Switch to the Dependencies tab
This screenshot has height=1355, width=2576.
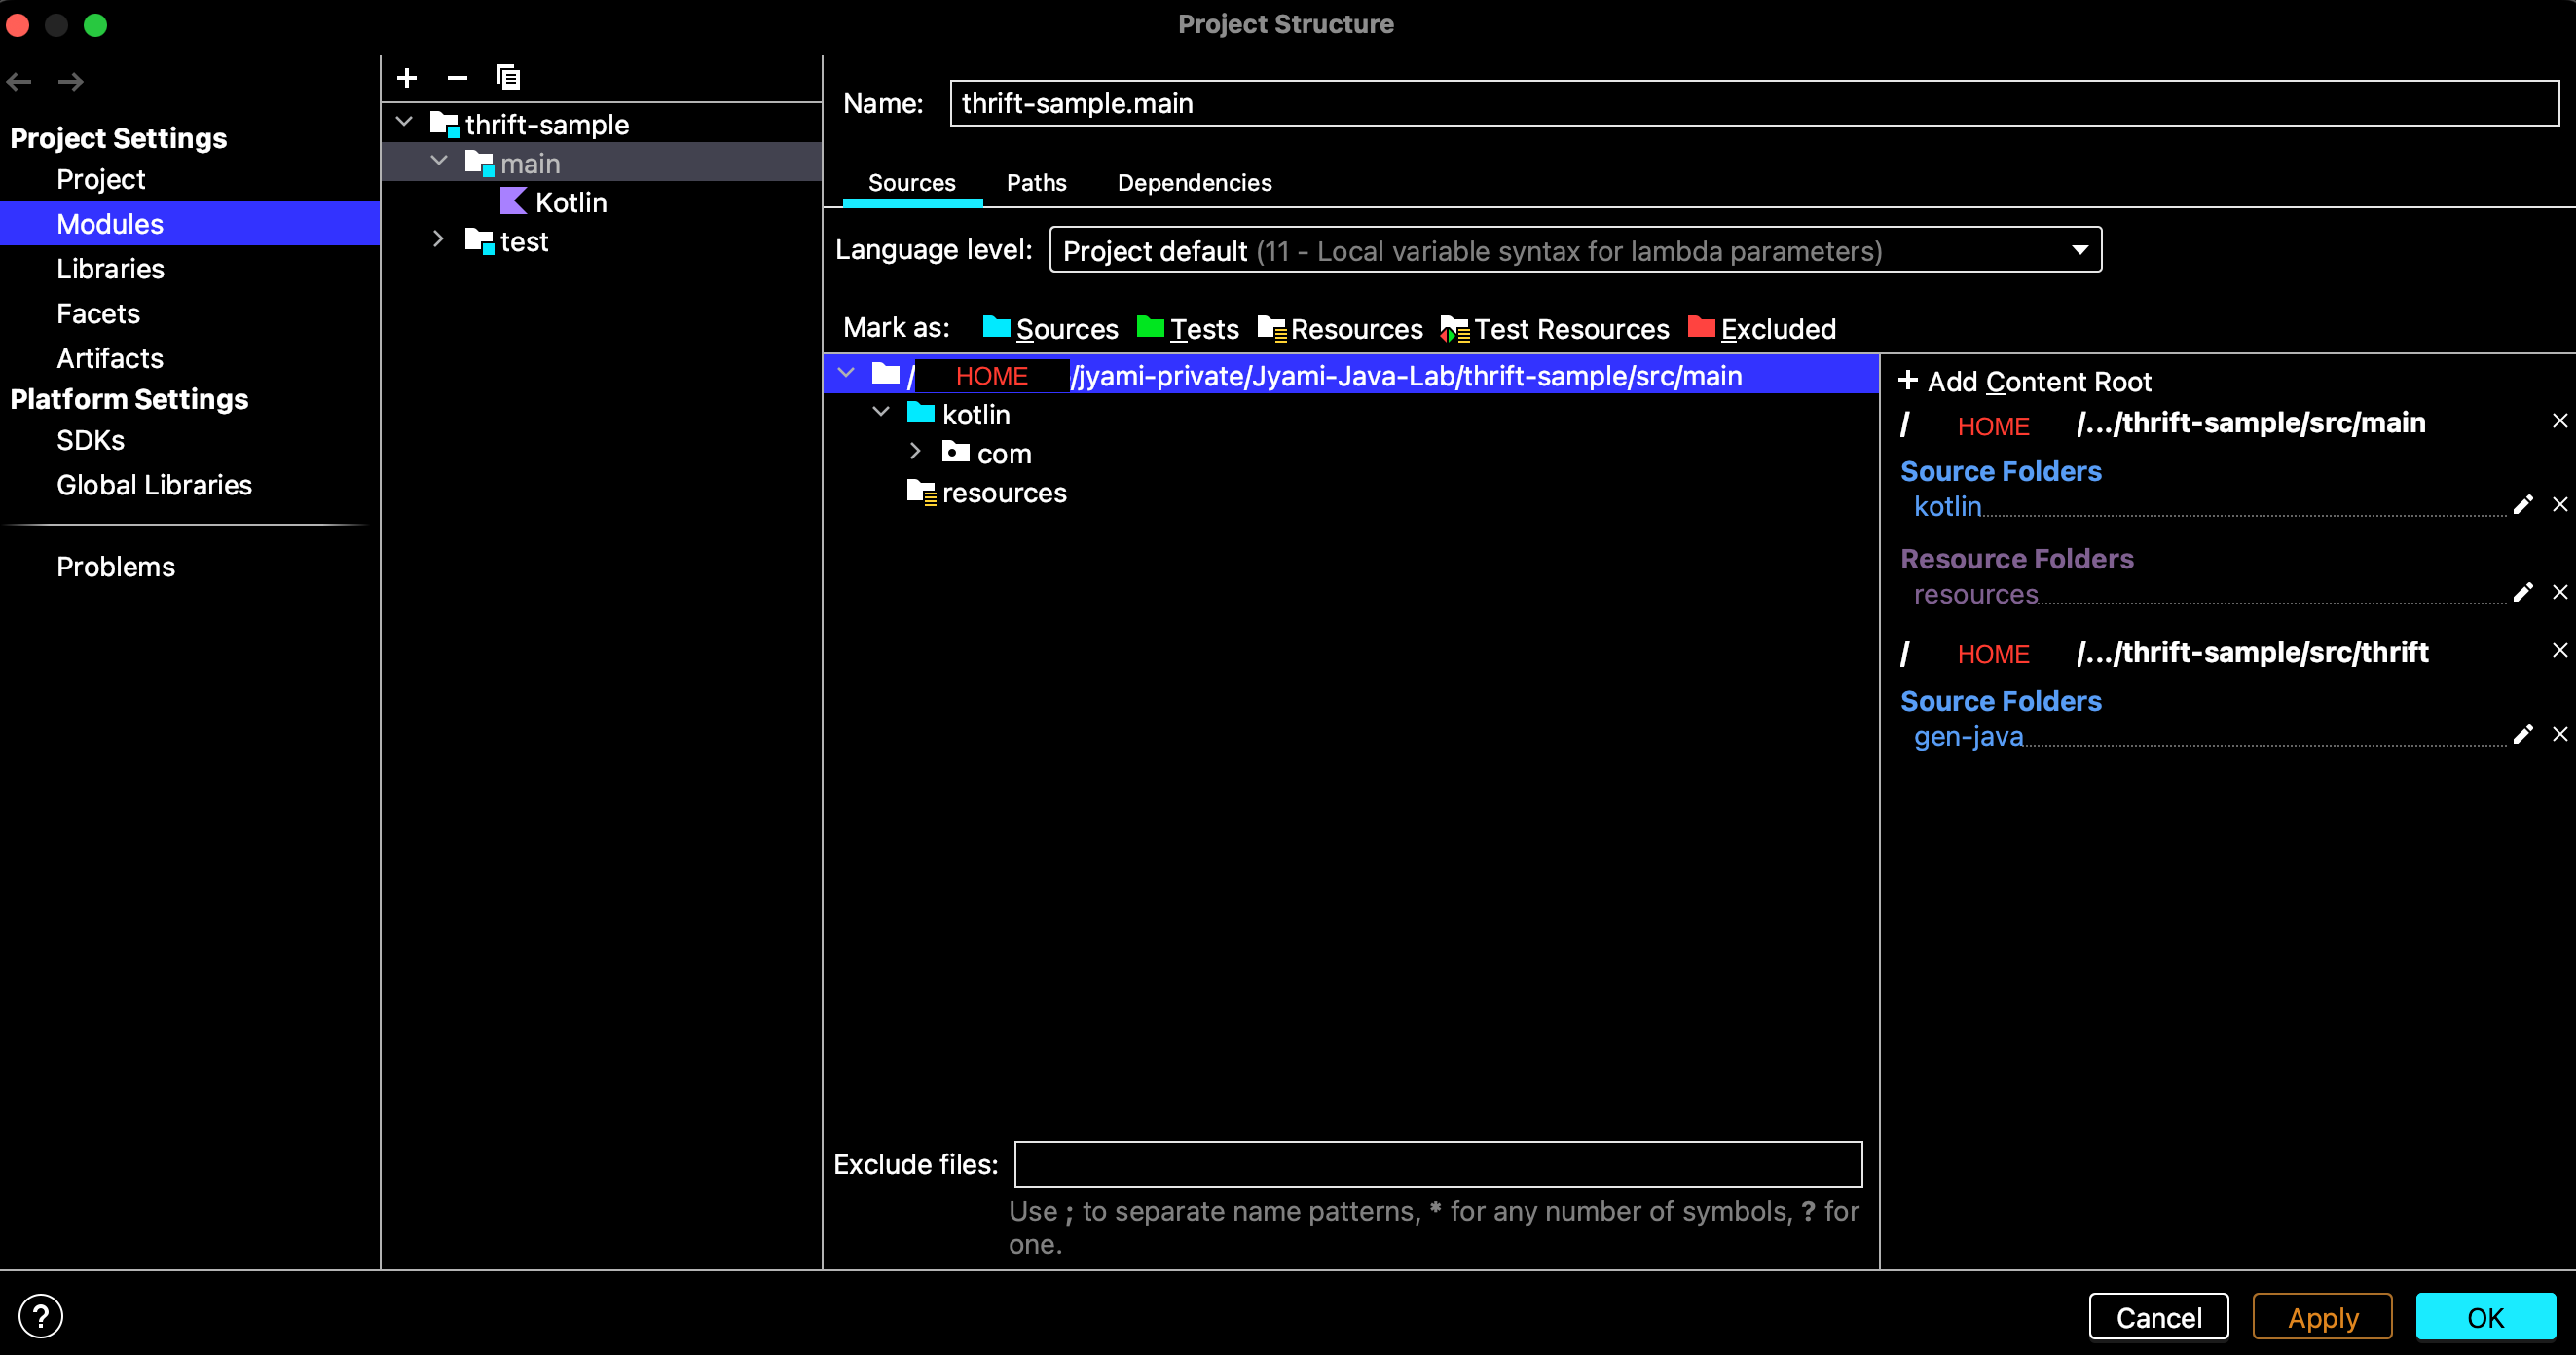[x=1194, y=183]
